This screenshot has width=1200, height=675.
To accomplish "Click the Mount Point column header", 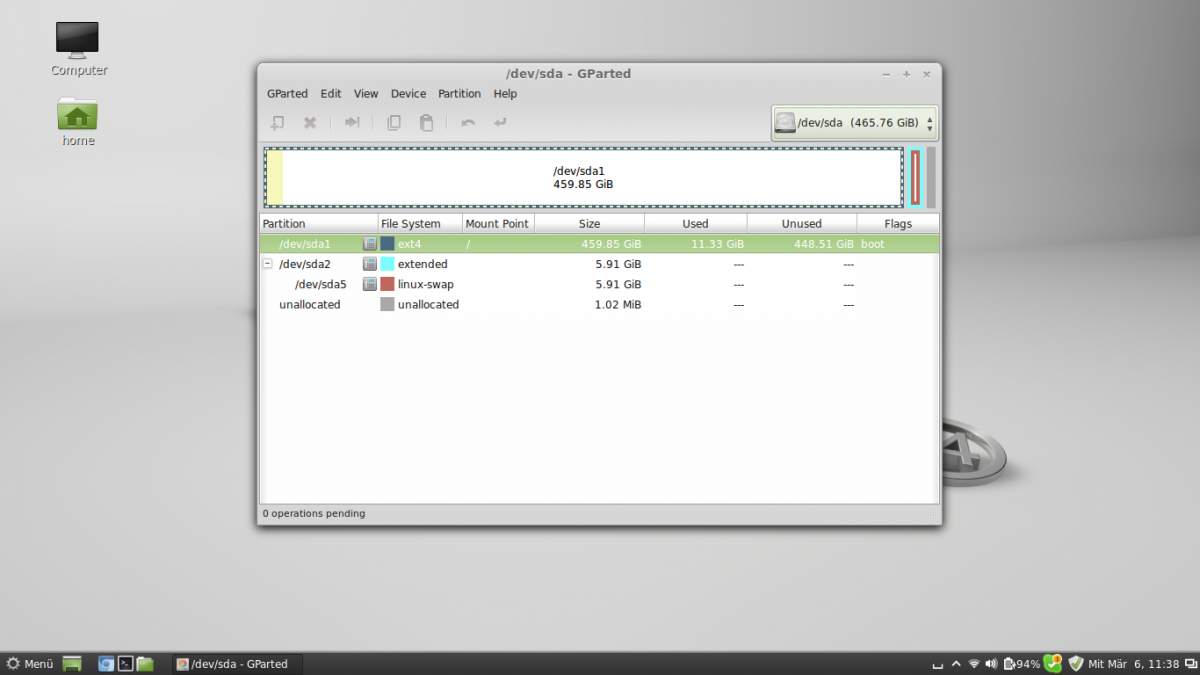I will [498, 224].
